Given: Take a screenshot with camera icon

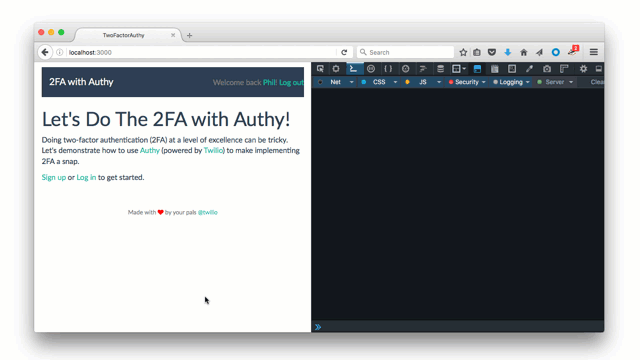Looking at the screenshot, I should (547, 69).
